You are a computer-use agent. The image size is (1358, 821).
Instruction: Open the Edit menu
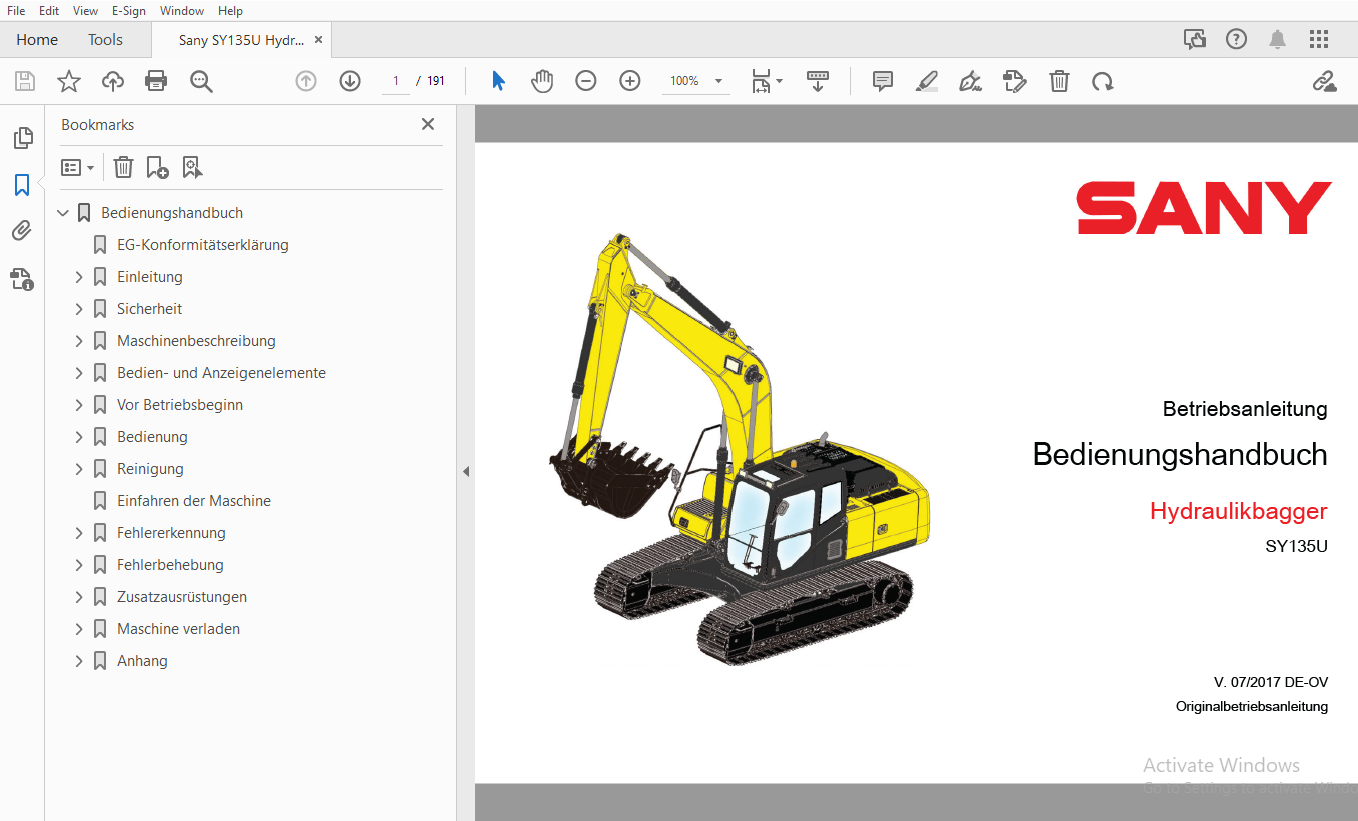[x=49, y=10]
